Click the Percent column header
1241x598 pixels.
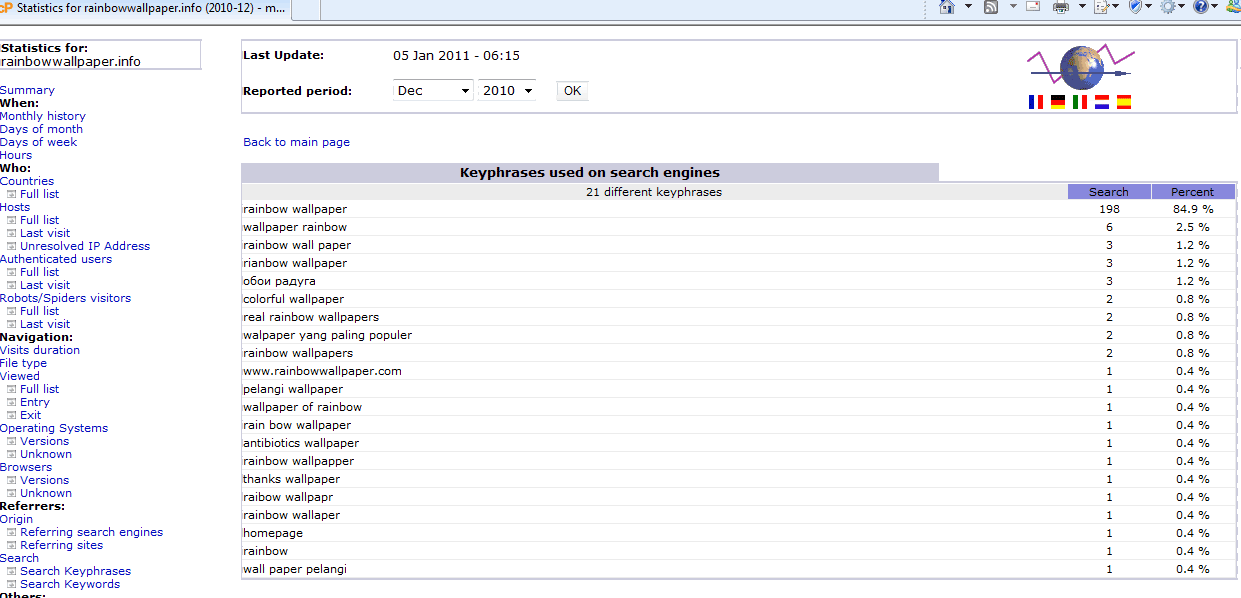(x=1192, y=192)
